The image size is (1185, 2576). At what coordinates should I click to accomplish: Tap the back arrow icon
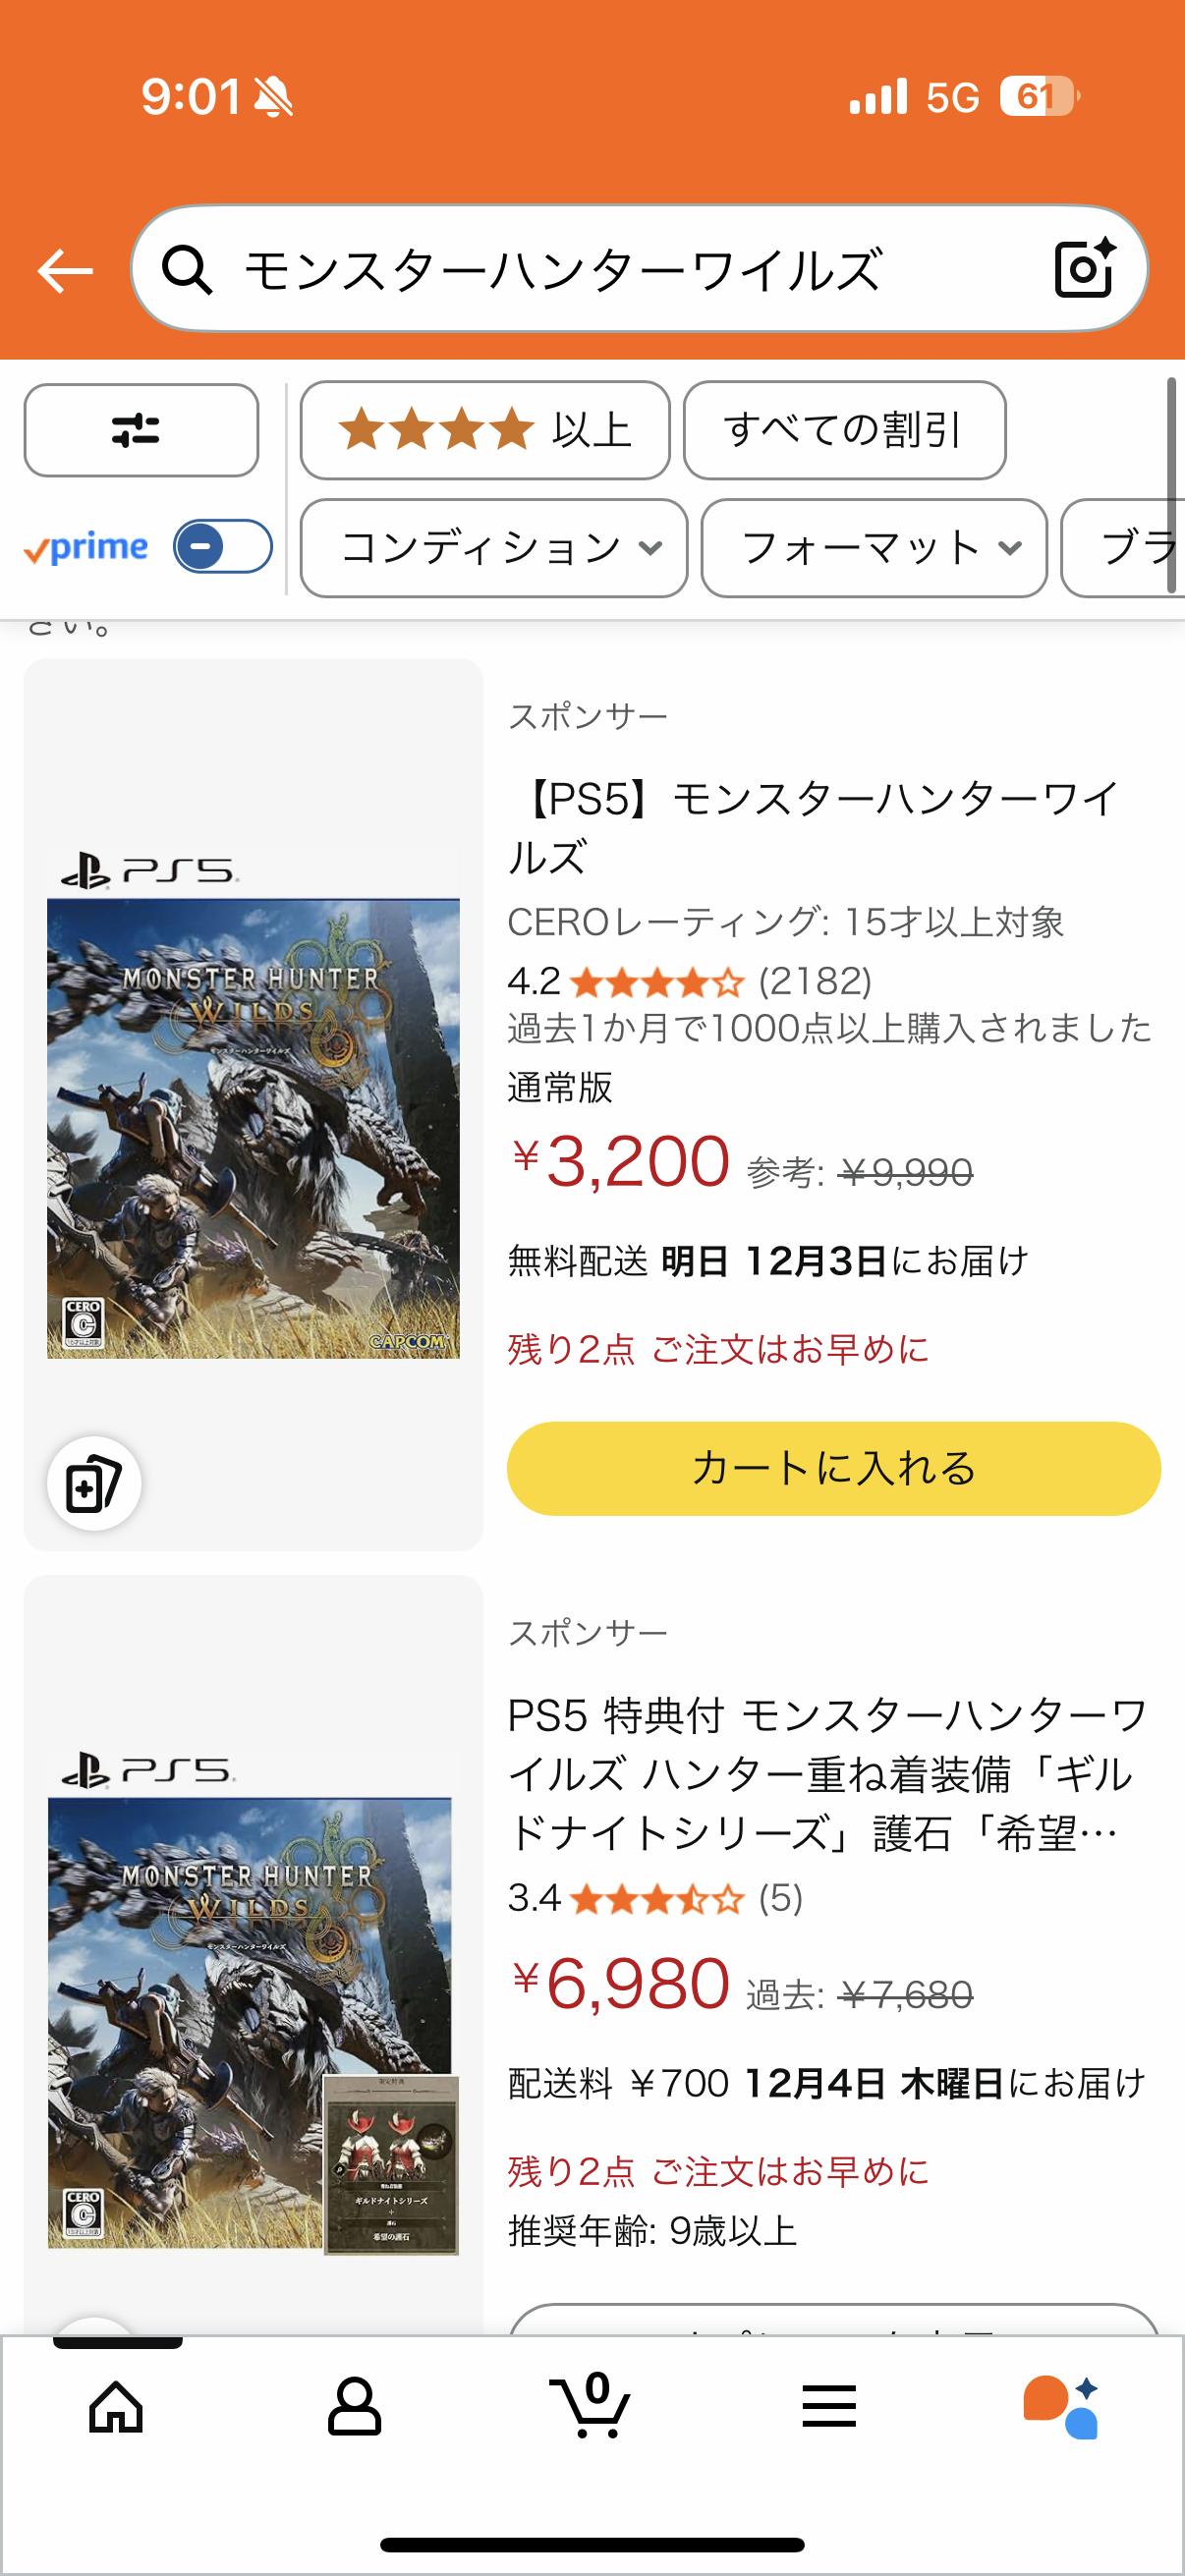tap(65, 270)
